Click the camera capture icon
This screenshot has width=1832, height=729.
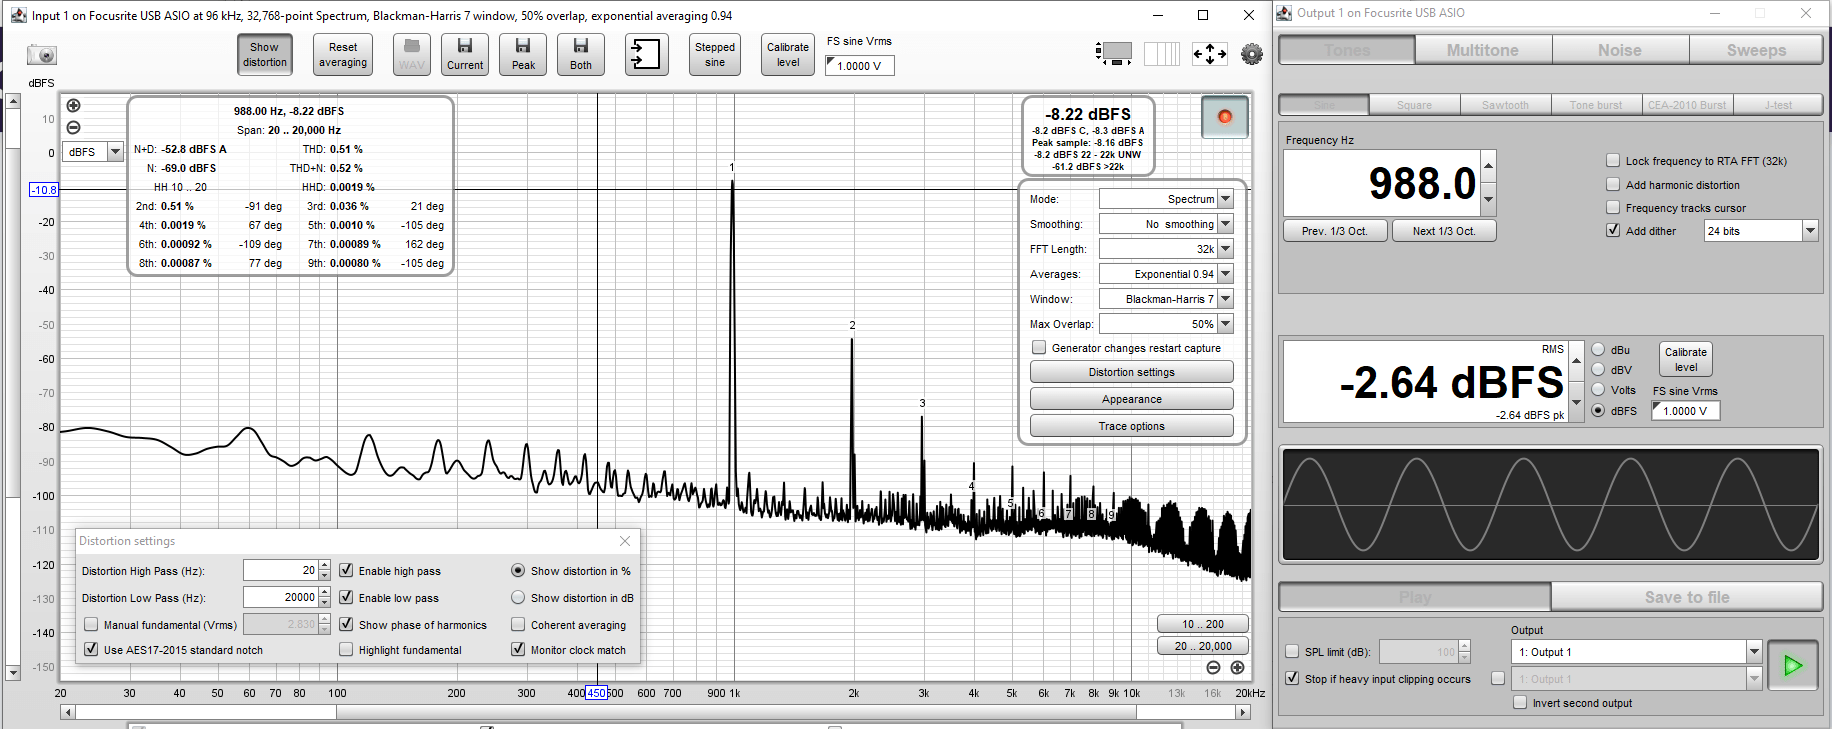[42, 55]
